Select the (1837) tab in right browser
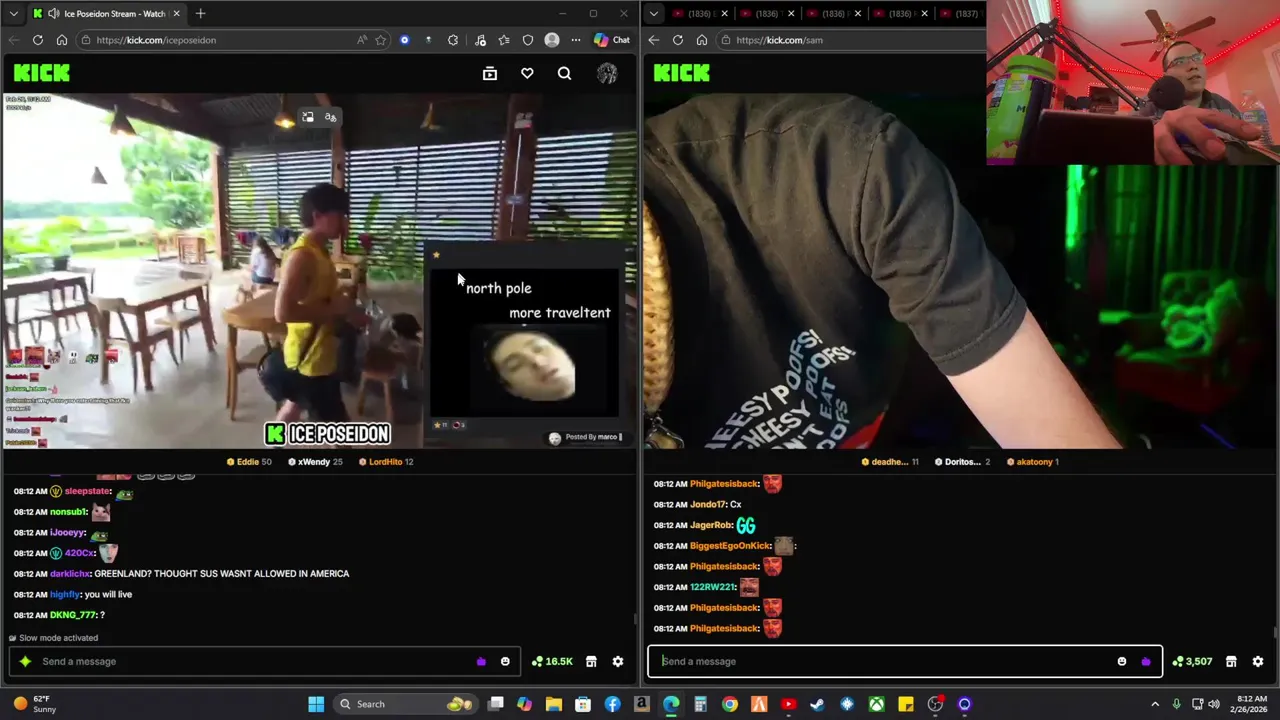The image size is (1280, 720). click(x=960, y=14)
